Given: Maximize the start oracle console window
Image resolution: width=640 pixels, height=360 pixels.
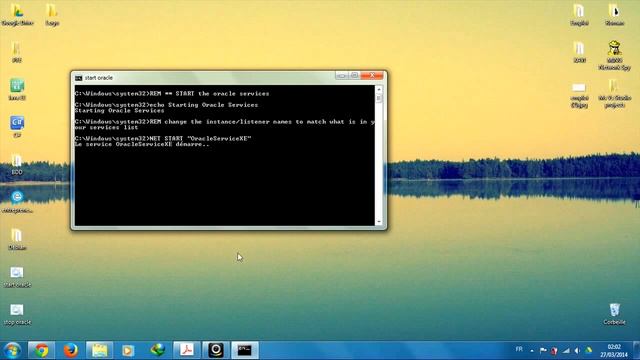Looking at the screenshot, I should 354,76.
